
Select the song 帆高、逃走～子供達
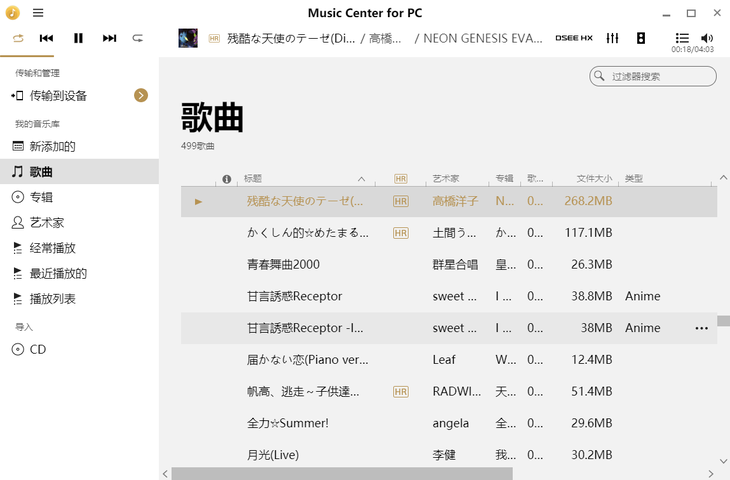click(303, 392)
